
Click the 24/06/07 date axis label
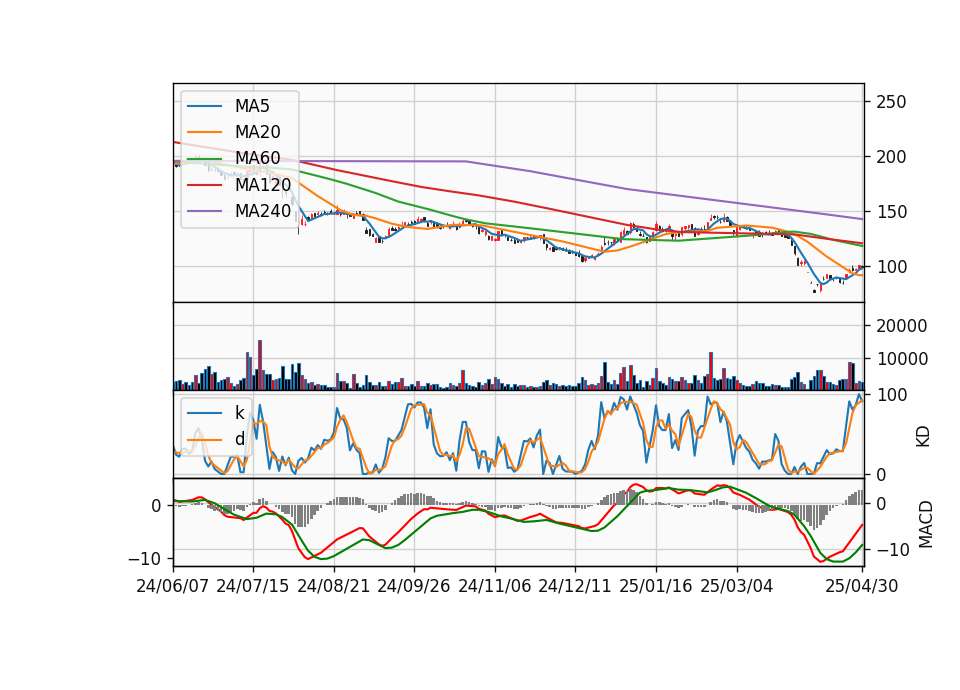point(173,586)
